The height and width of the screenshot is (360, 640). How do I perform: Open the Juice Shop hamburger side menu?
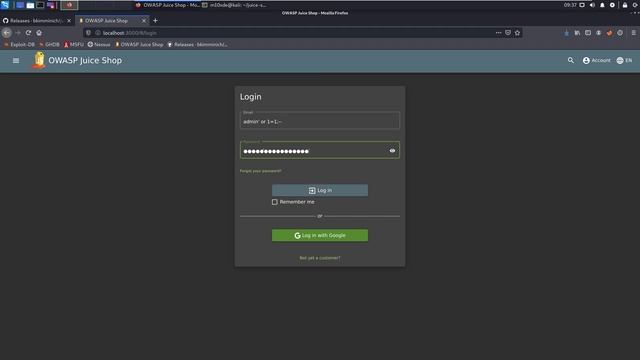pos(16,60)
